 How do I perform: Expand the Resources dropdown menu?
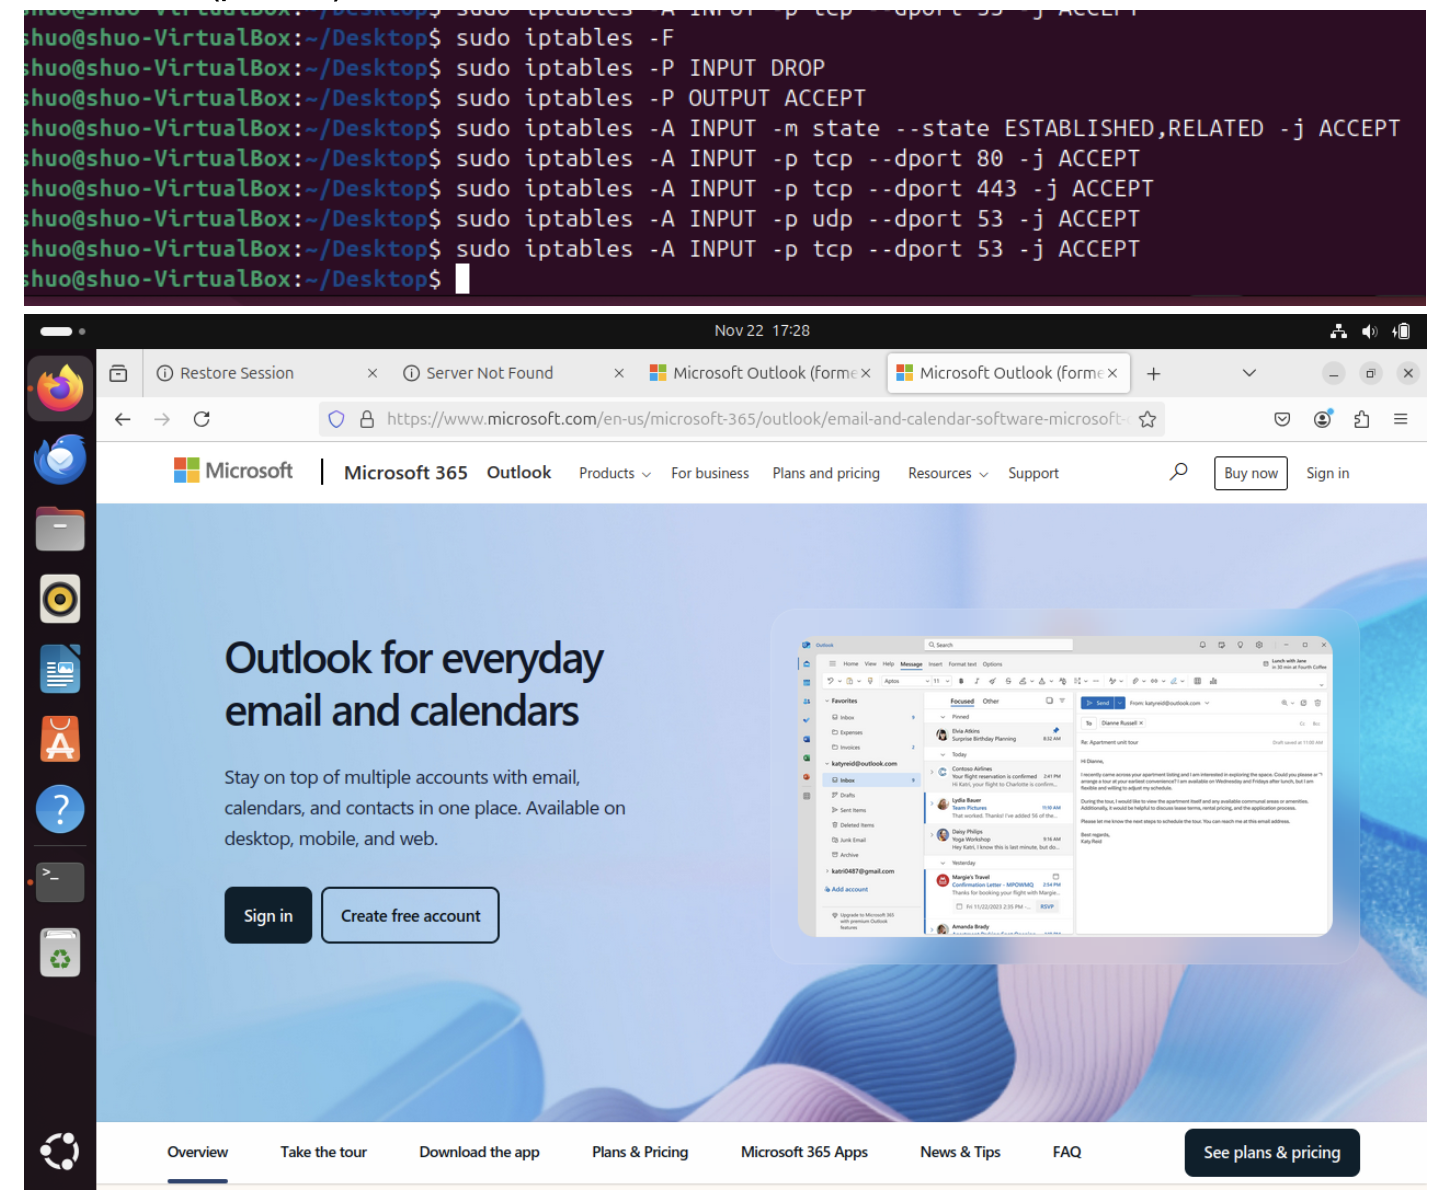coord(947,473)
